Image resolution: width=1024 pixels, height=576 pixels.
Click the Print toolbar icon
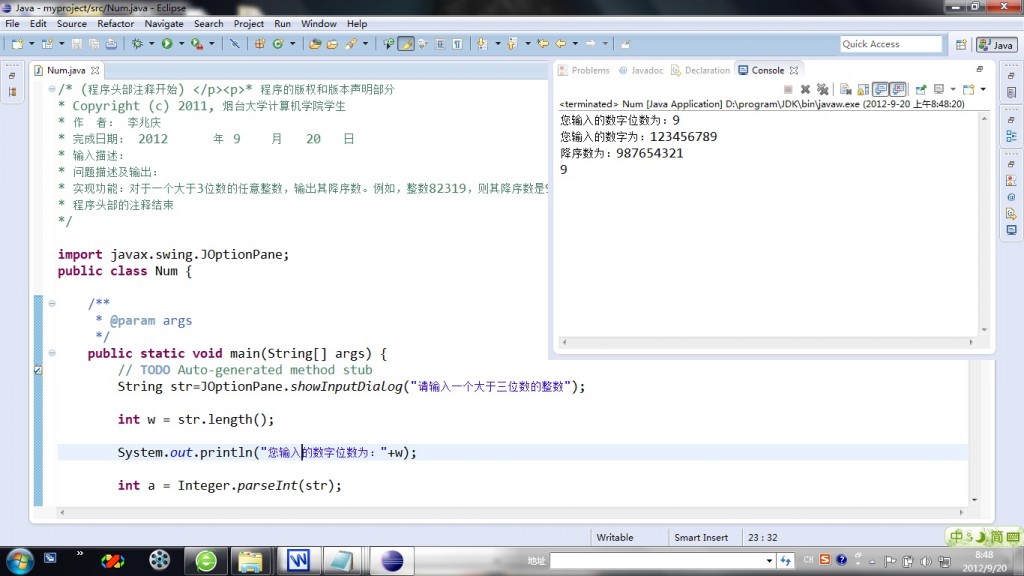[x=111, y=44]
